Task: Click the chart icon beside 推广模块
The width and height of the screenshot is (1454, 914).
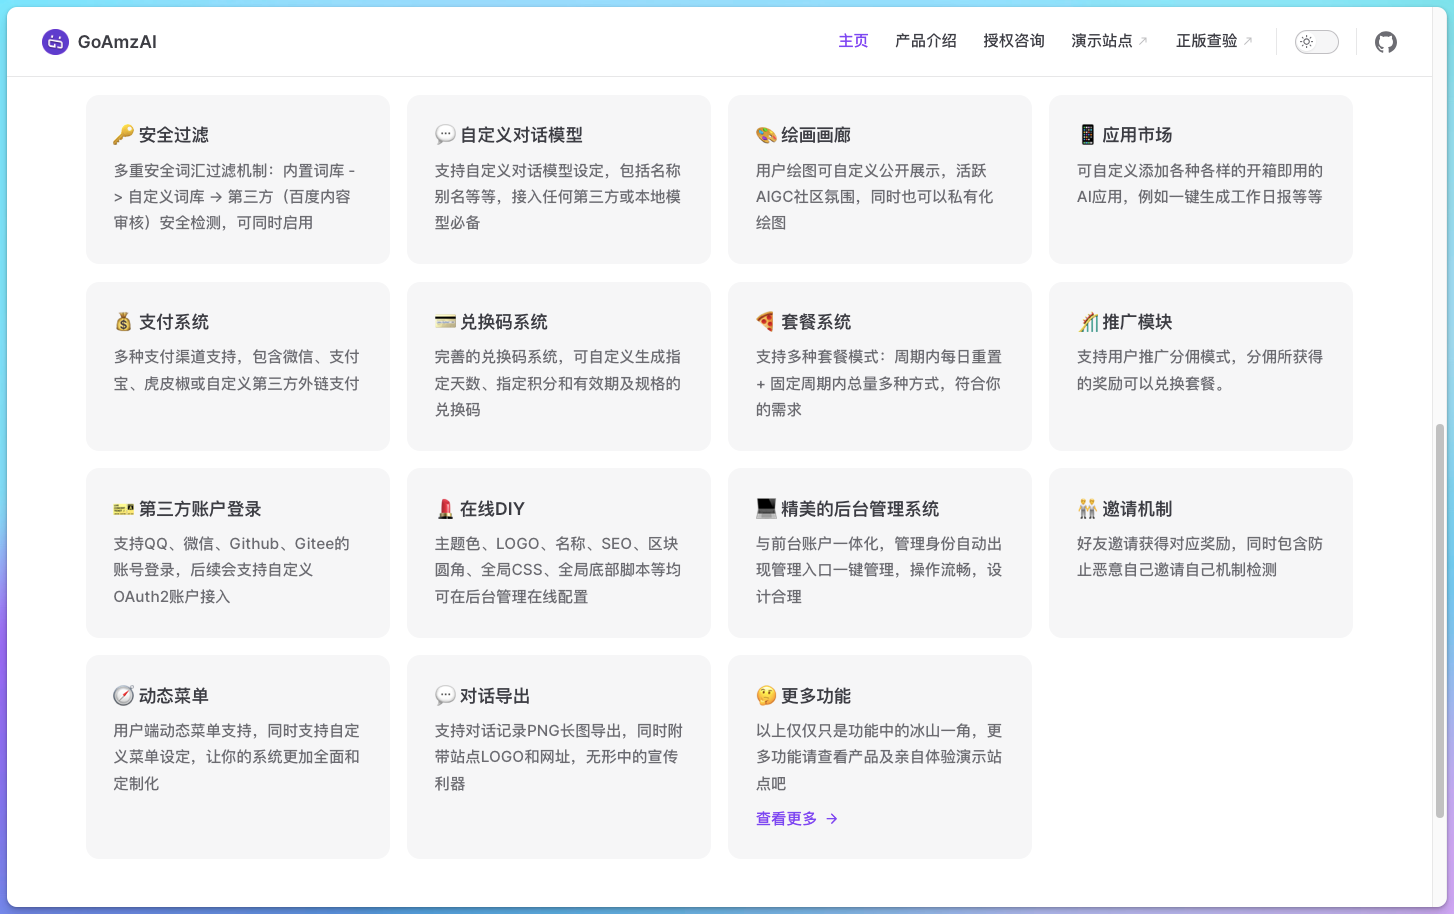Action: pyautogui.click(x=1087, y=322)
